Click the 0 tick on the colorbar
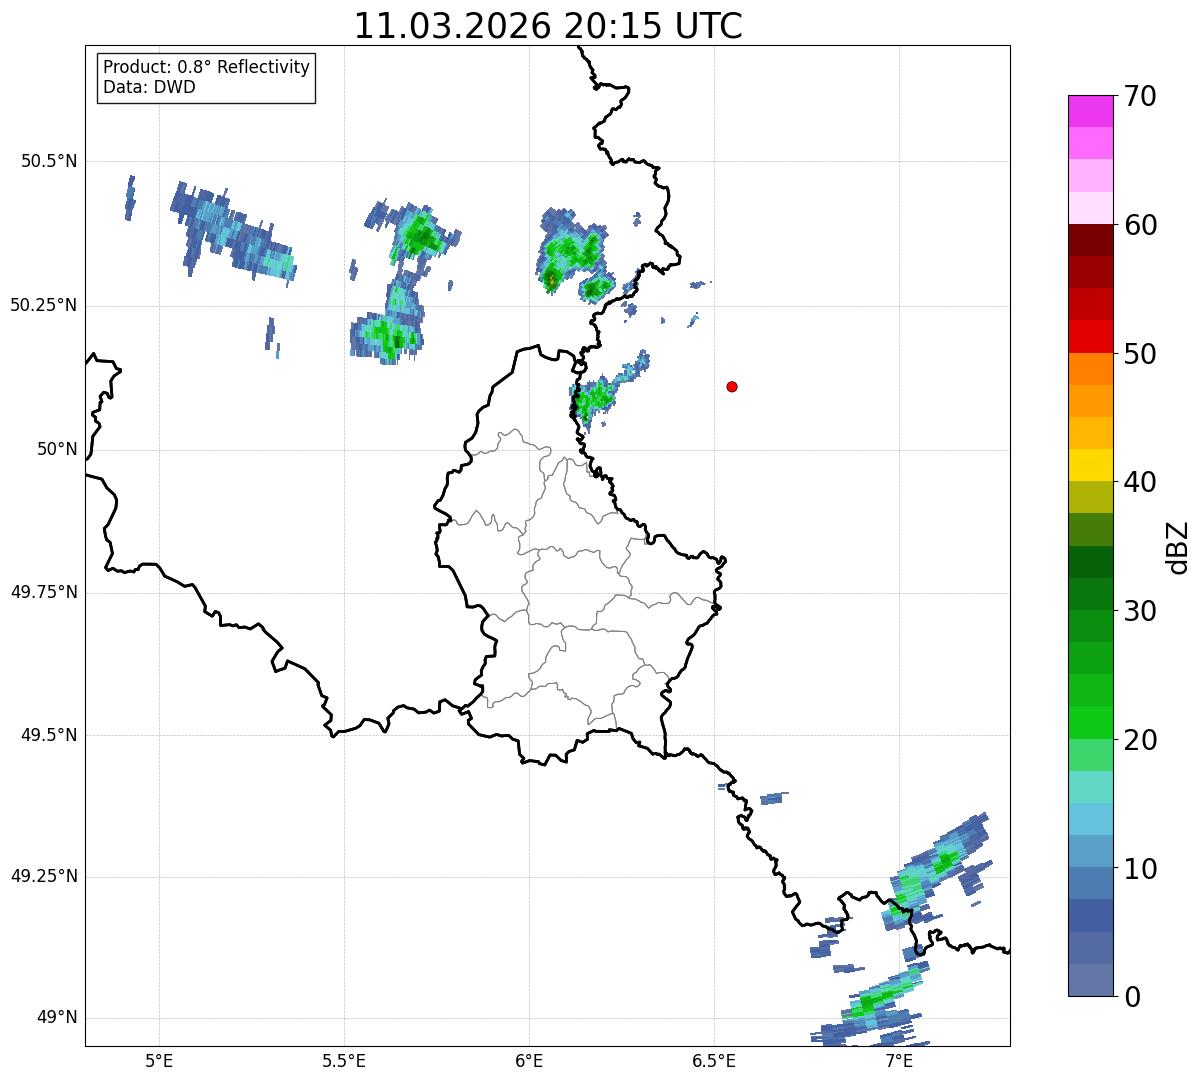1202x1081 pixels. (x=1132, y=997)
